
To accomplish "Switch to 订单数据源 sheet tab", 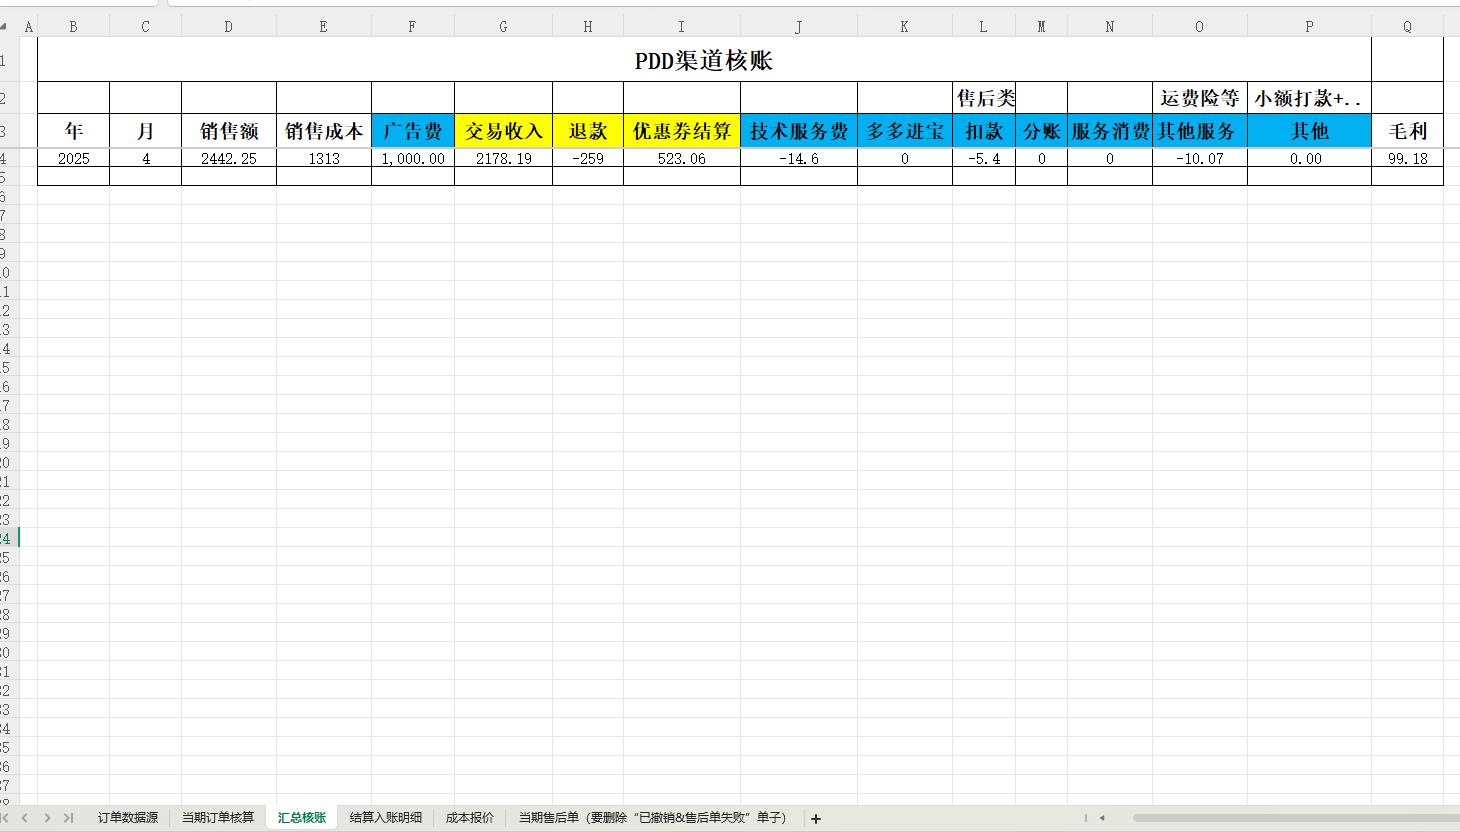I will coord(128,818).
